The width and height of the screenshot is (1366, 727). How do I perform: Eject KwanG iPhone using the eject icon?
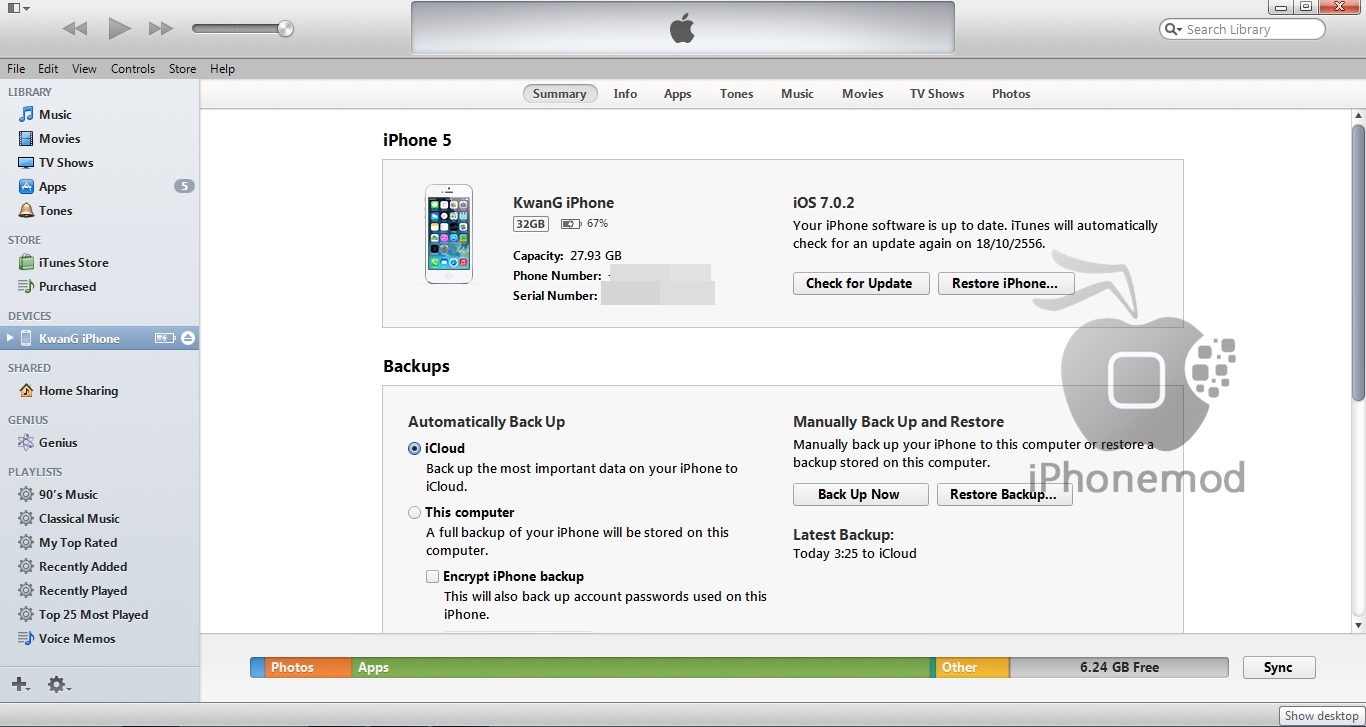[188, 339]
